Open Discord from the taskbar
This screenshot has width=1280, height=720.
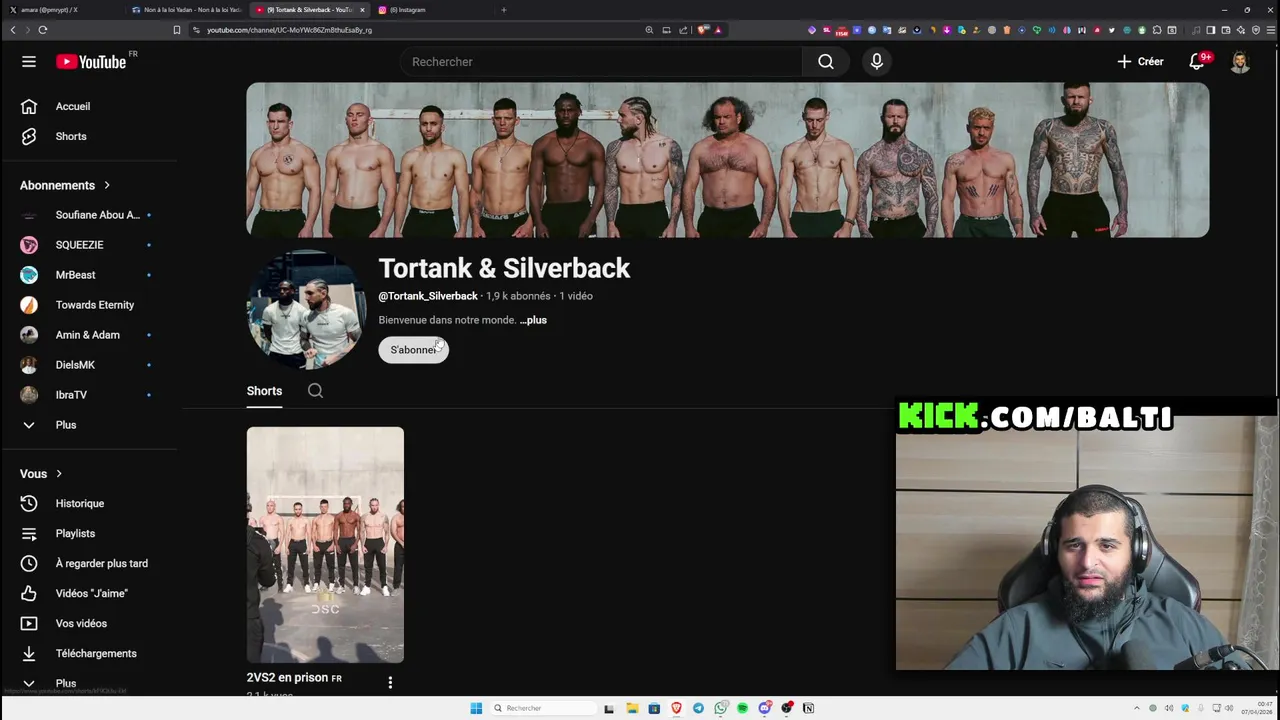(764, 708)
